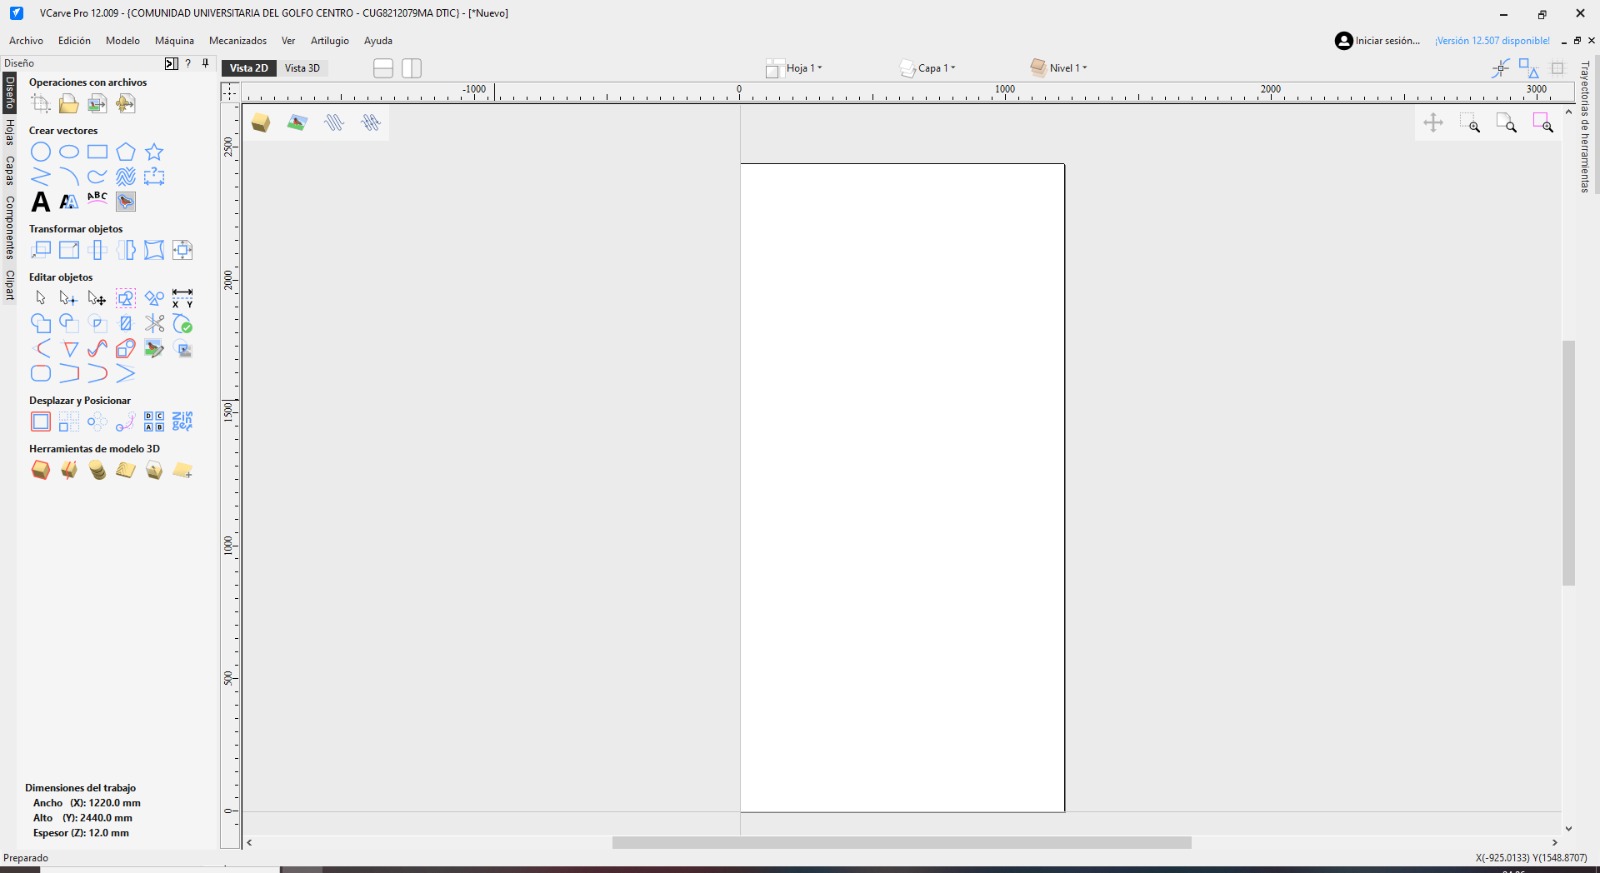Split the view vertically
The width and height of the screenshot is (1600, 873).
pyautogui.click(x=412, y=68)
